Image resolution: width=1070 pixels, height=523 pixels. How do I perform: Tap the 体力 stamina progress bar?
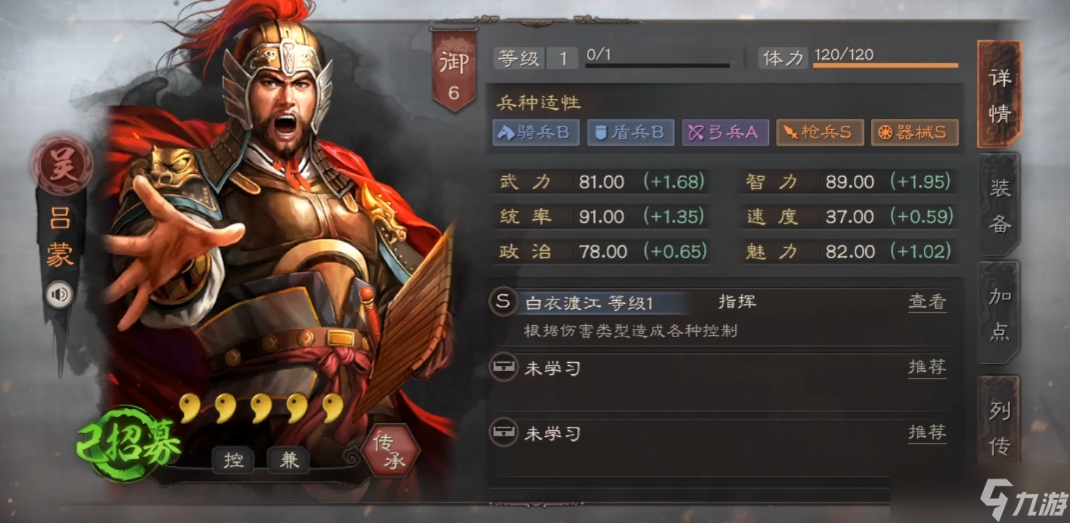(885, 66)
